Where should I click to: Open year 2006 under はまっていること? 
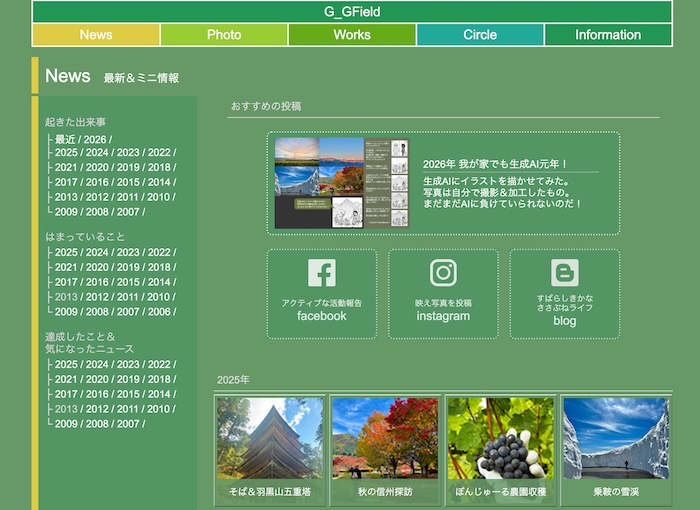click(x=158, y=311)
